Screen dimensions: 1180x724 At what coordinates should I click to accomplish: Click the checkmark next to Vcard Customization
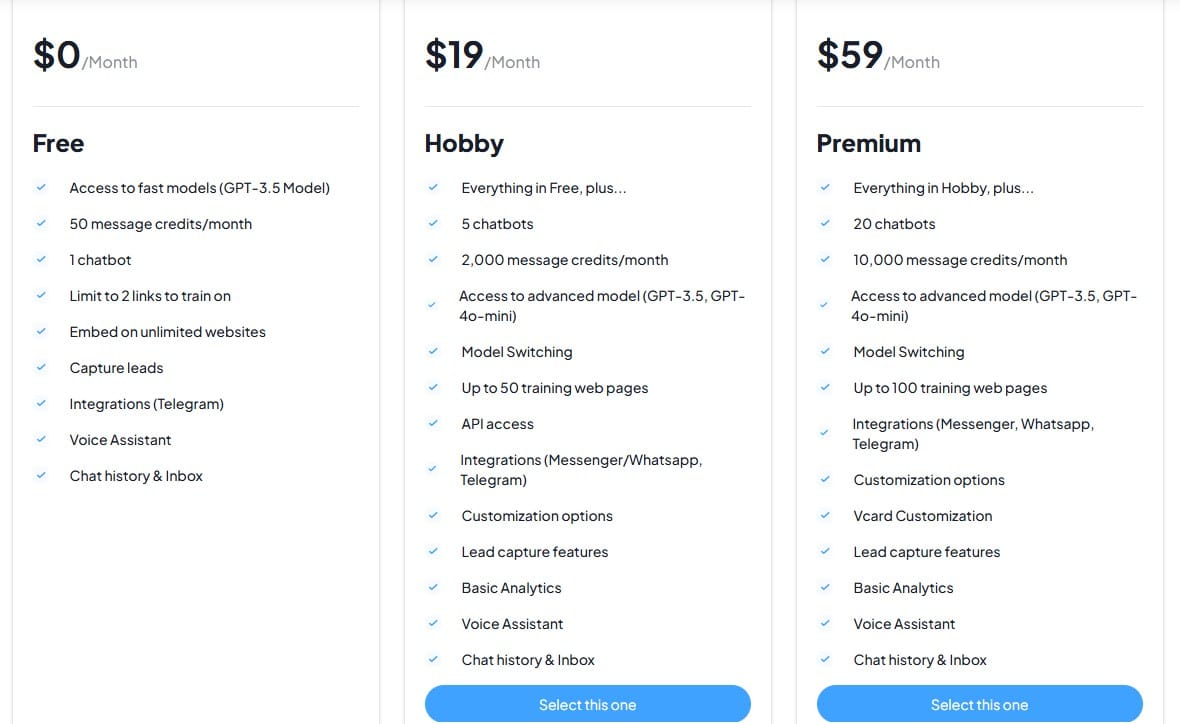825,516
